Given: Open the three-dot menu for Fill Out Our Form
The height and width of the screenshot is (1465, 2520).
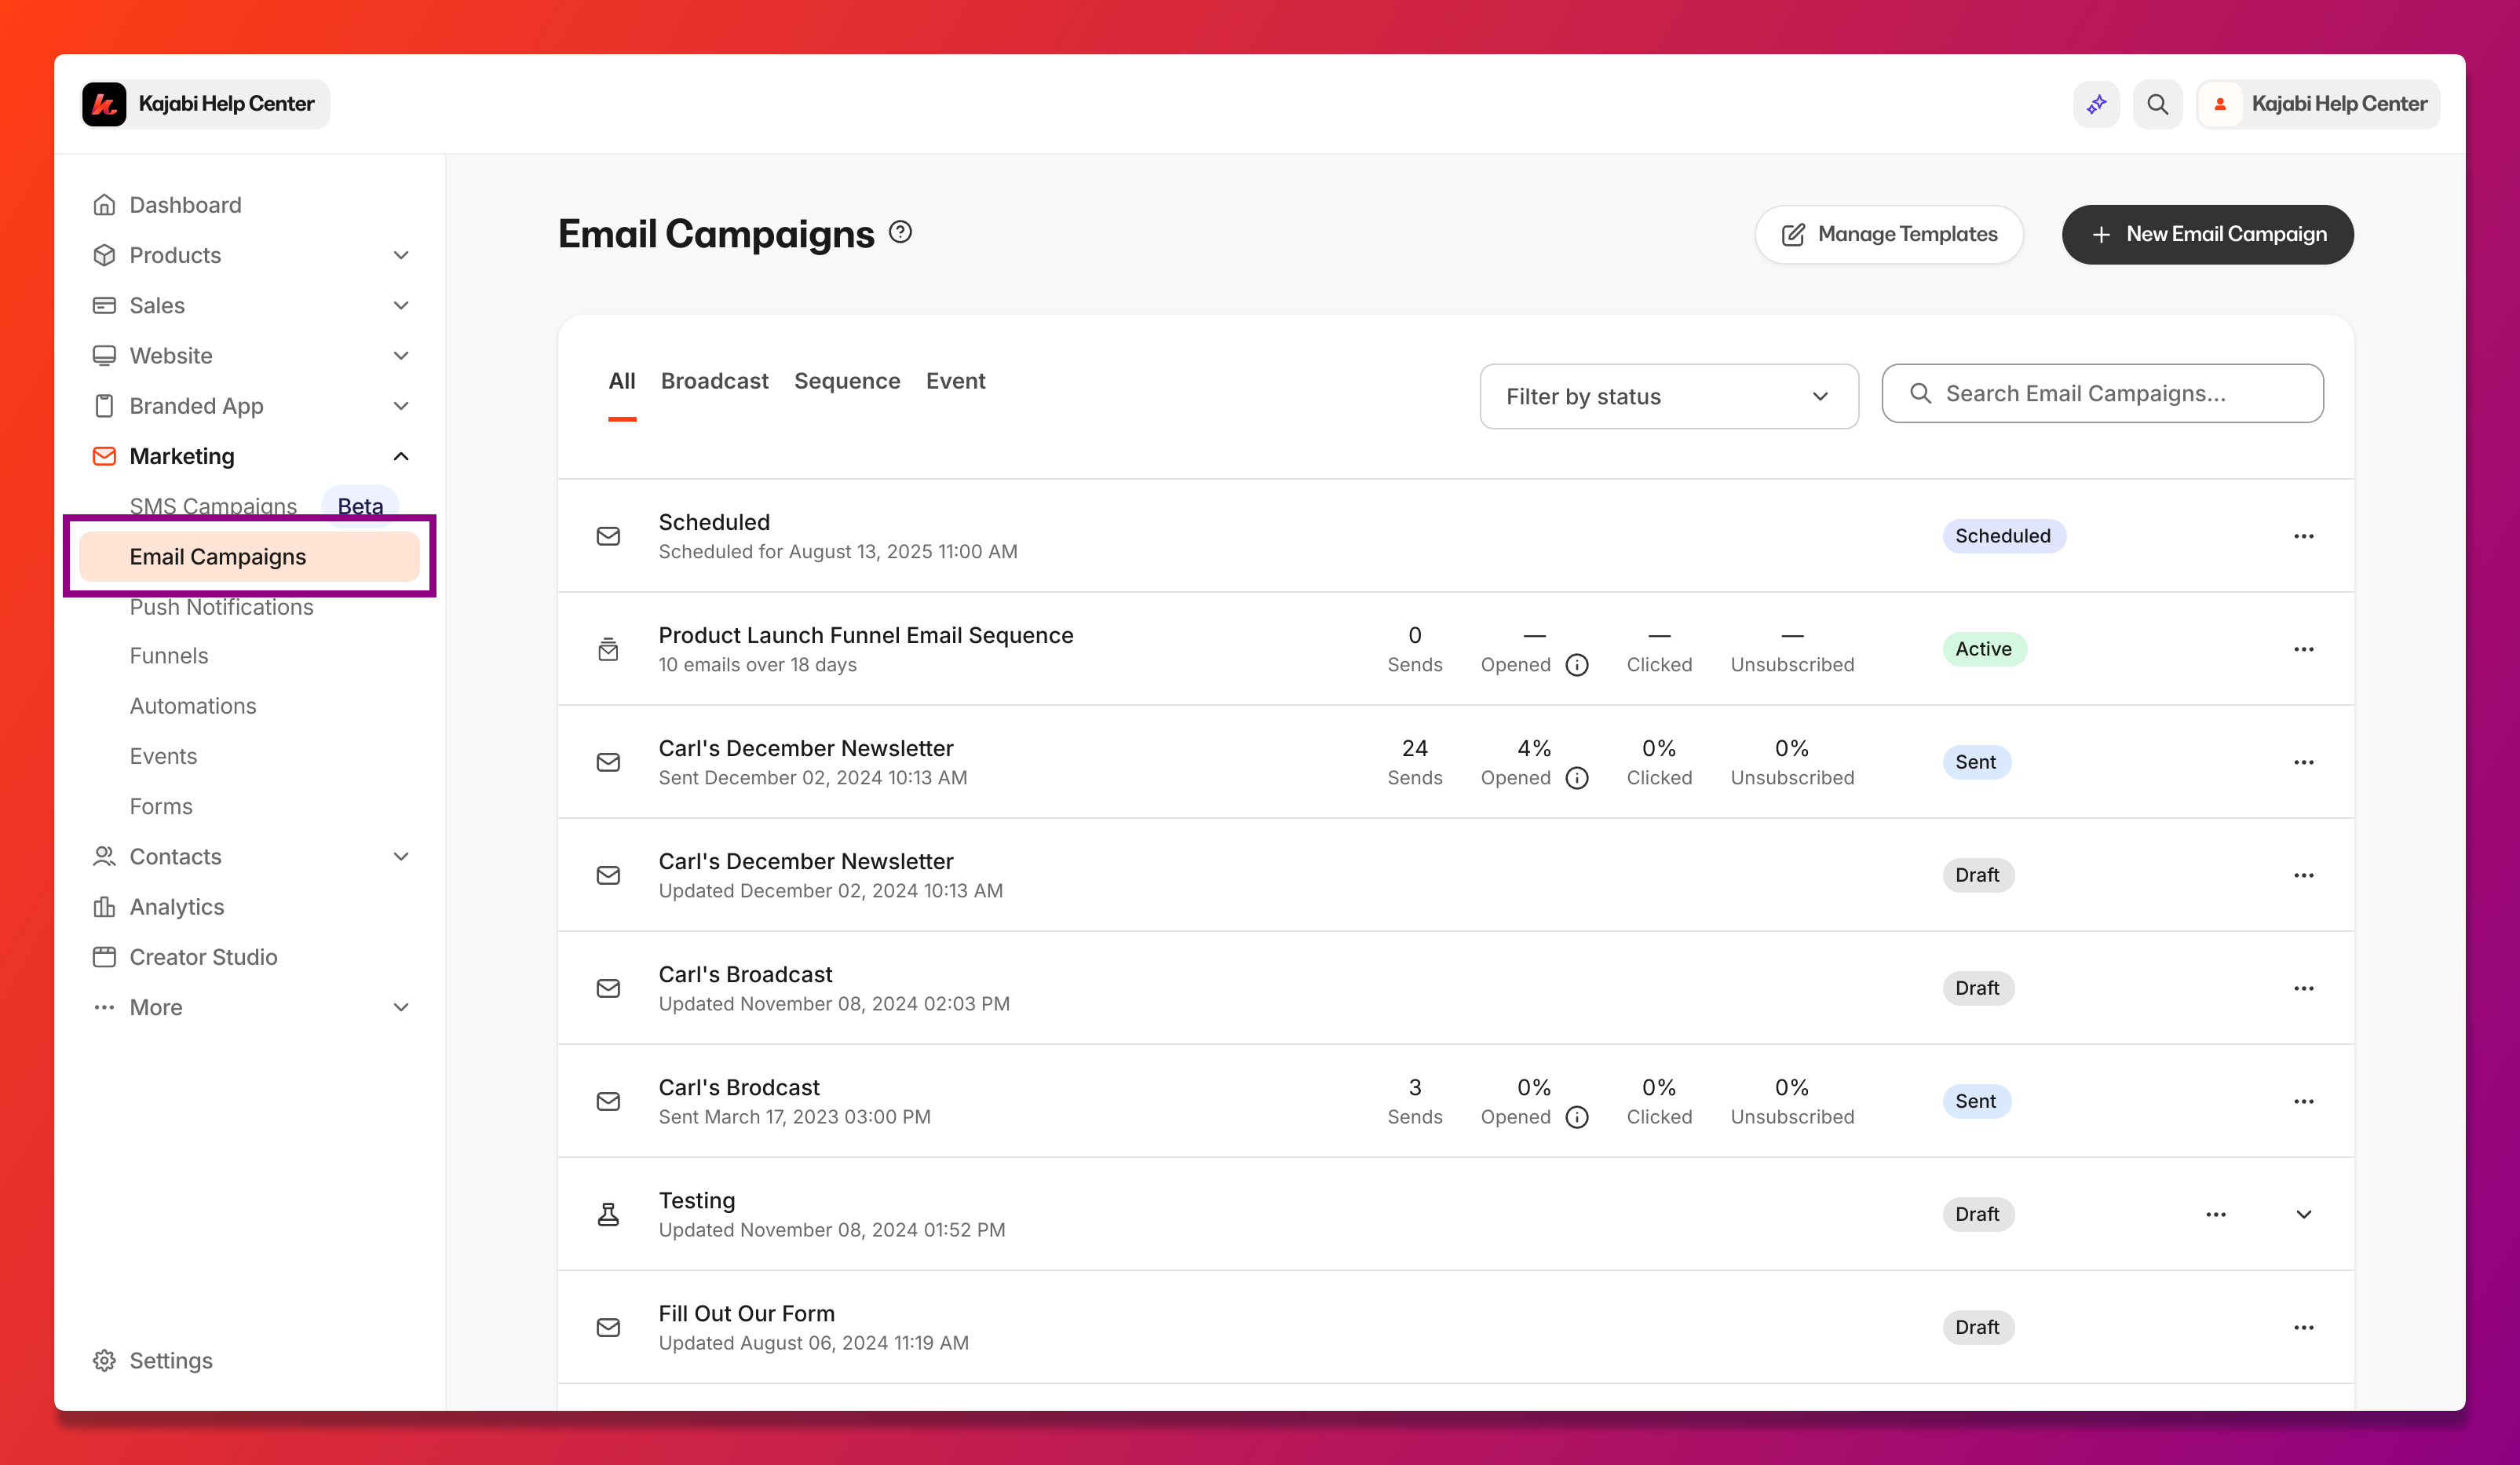Looking at the screenshot, I should pos(2303,1327).
